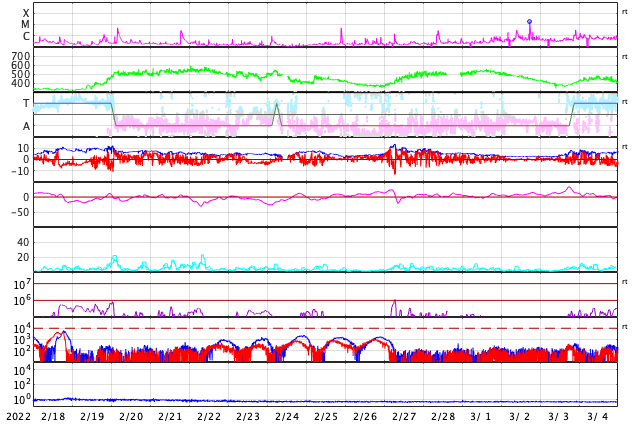Click the 10^7 axis label
This screenshot has height=424, width=634.
22,284
